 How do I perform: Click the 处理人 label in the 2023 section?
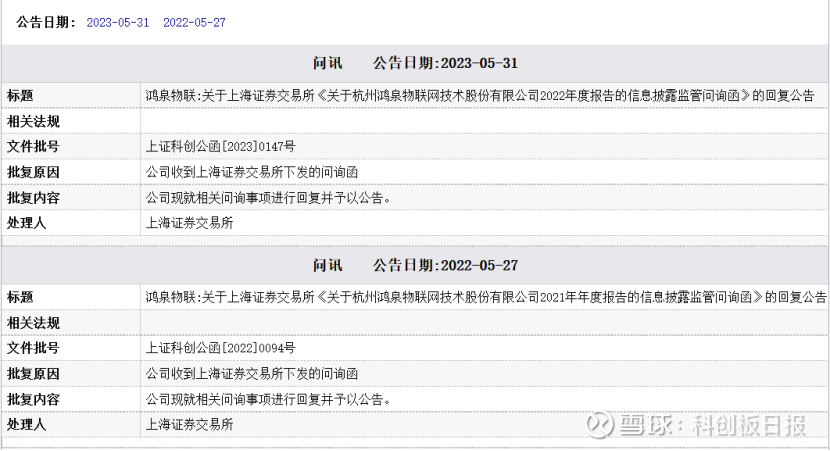point(26,223)
